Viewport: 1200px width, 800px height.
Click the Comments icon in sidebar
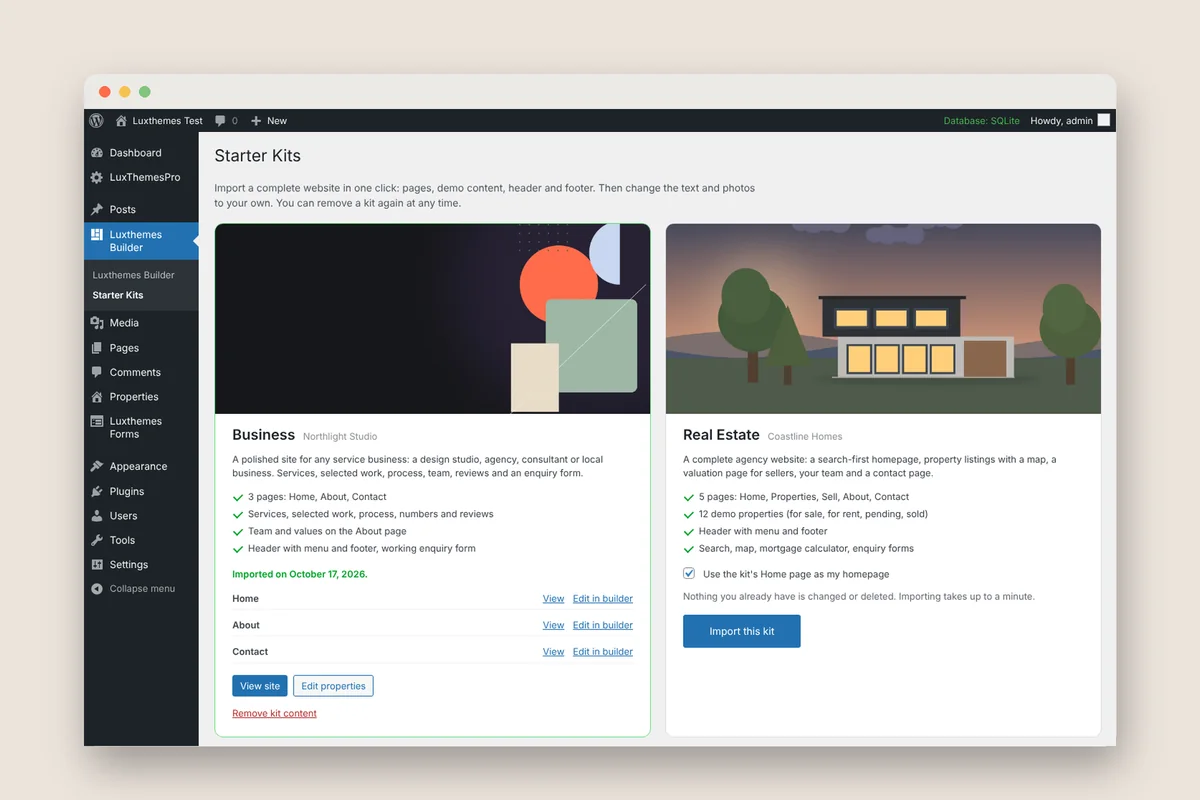click(97, 372)
